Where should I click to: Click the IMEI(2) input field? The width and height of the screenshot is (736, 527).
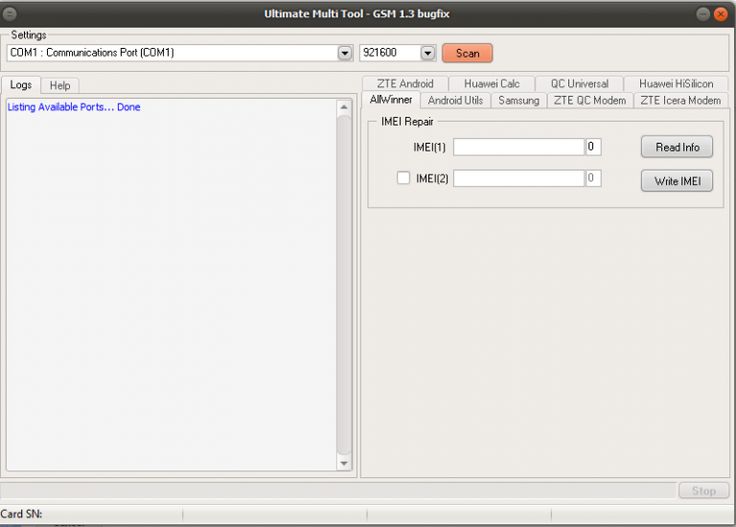[519, 178]
